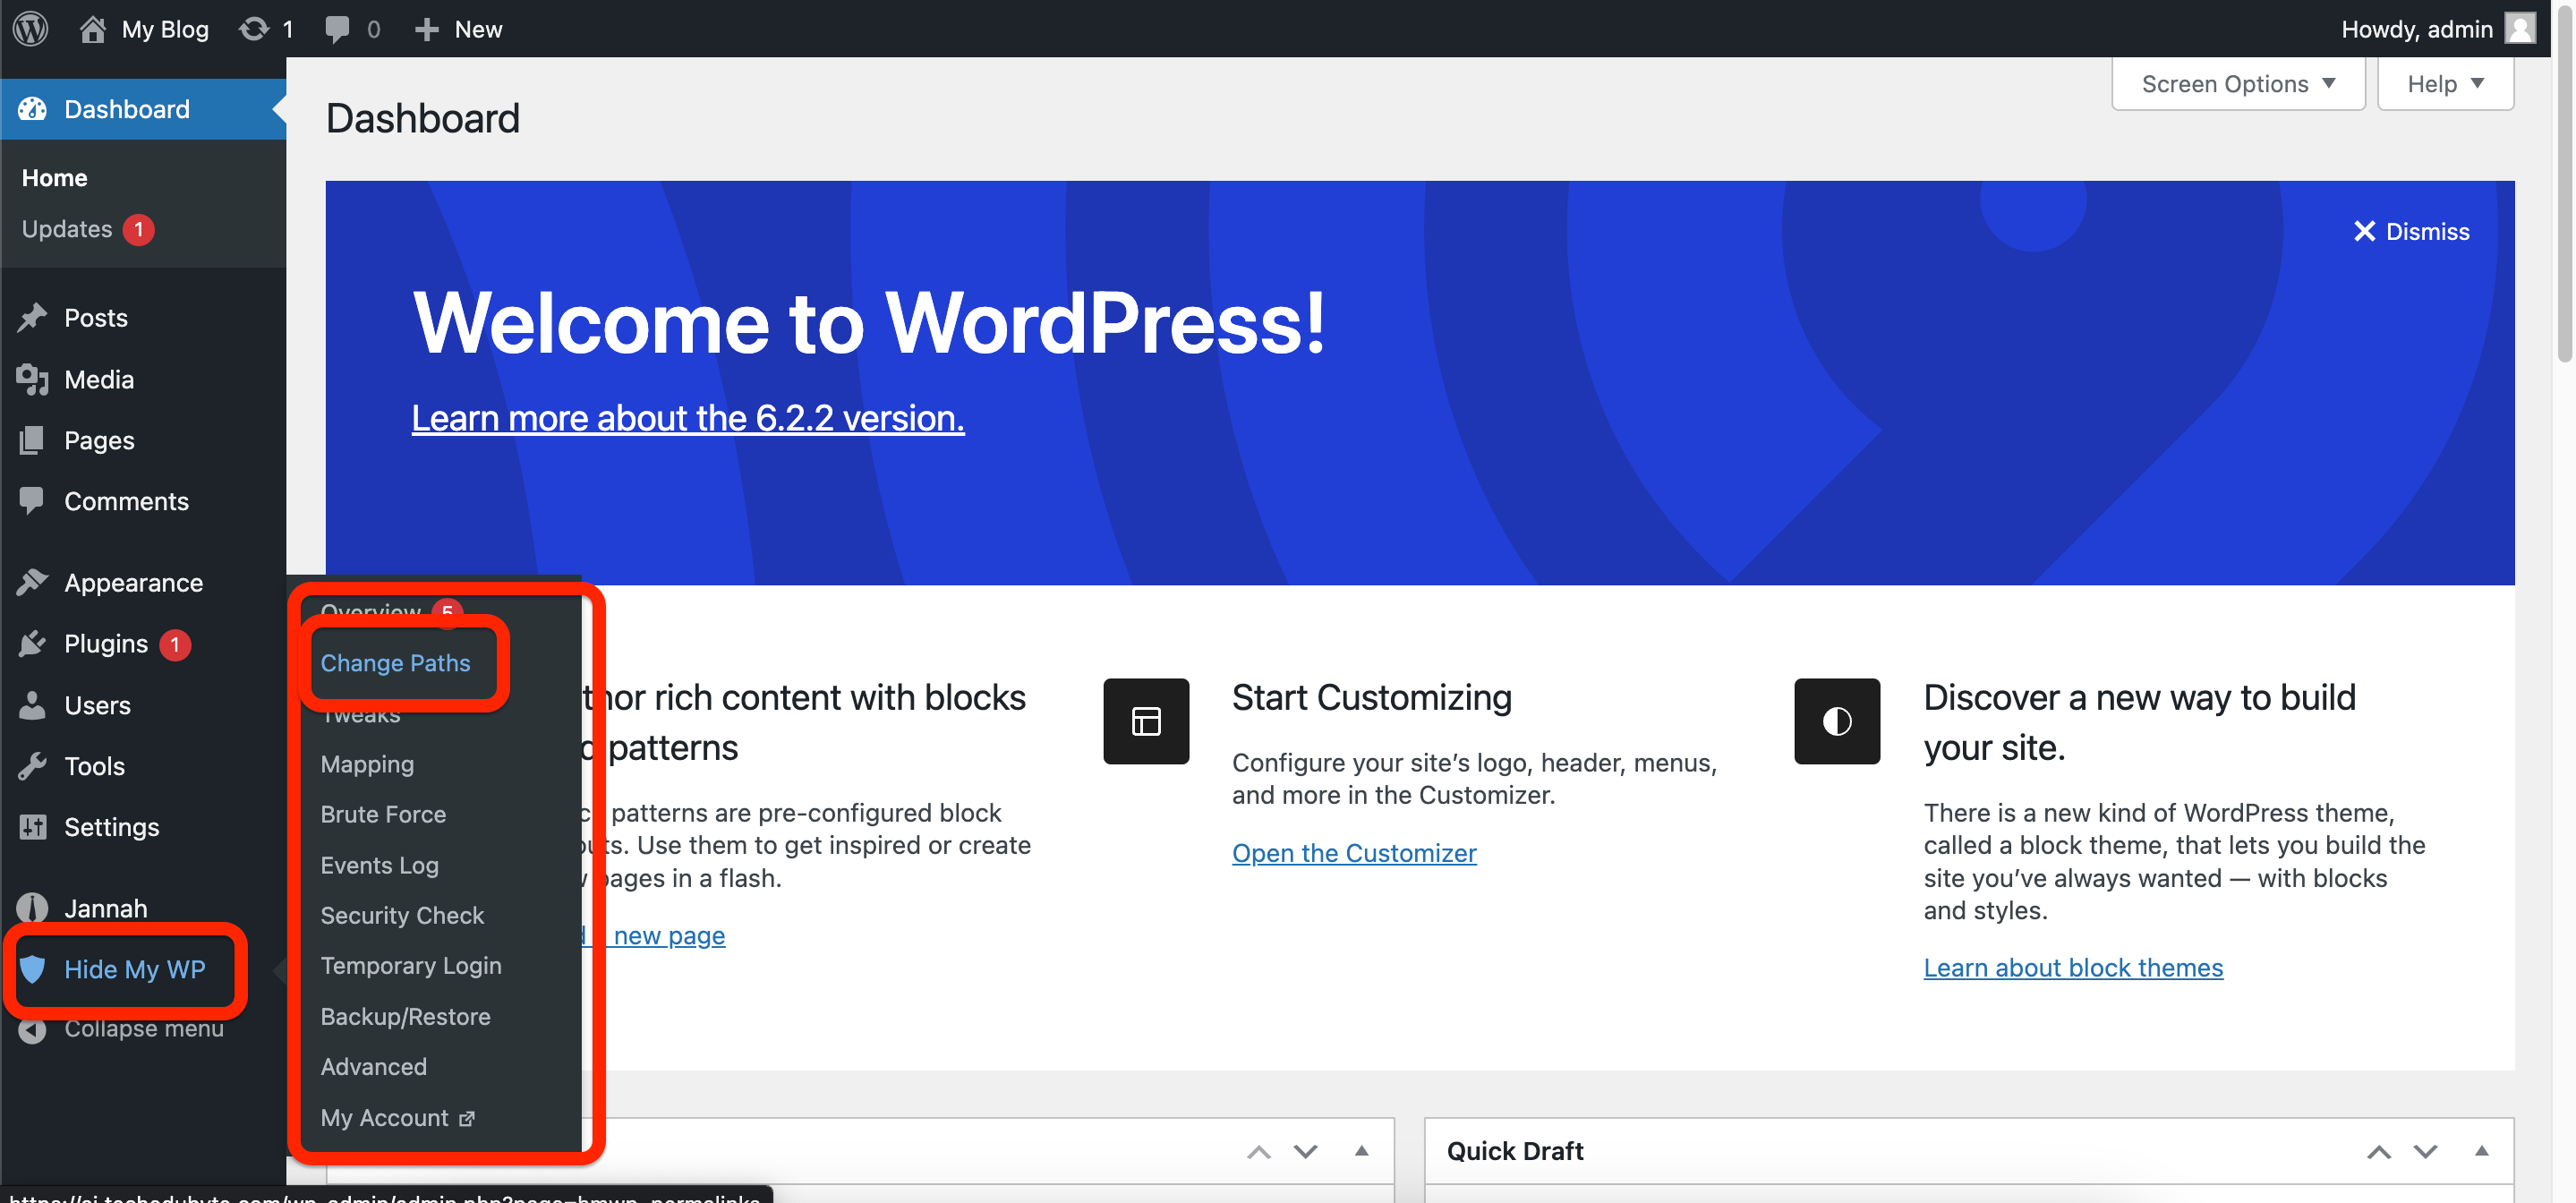2576x1203 pixels.
Task: Expand the Screen Options dropdown
Action: pyautogui.click(x=2237, y=84)
